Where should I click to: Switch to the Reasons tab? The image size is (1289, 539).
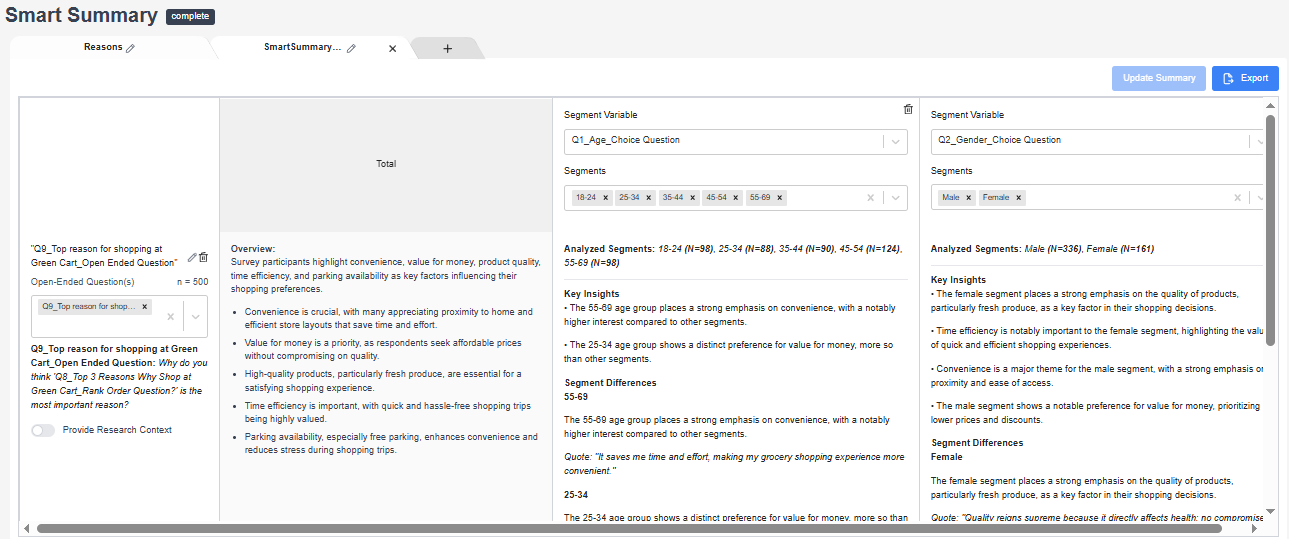103,48
